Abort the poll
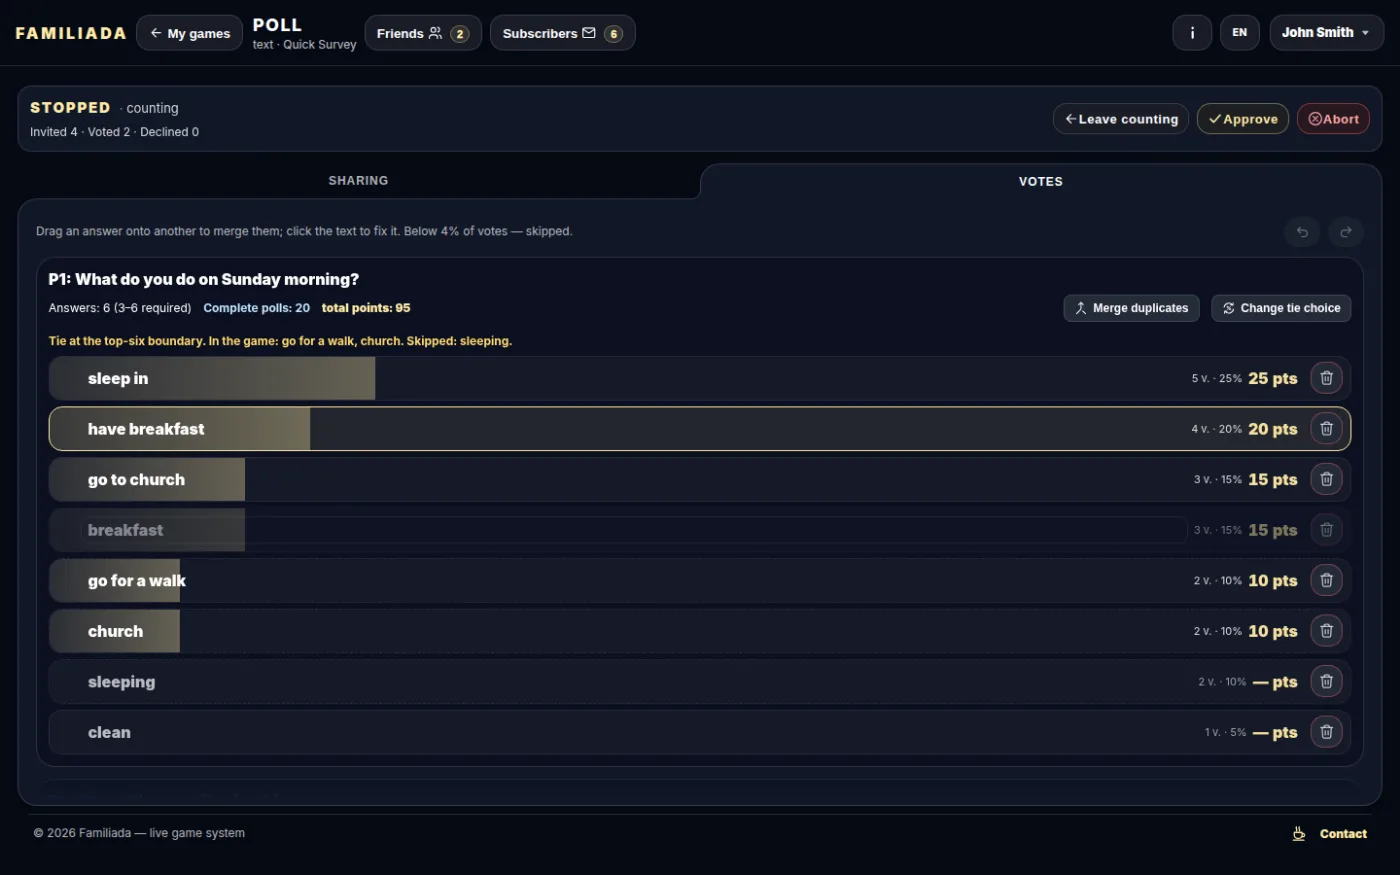This screenshot has width=1400, height=875. [x=1333, y=119]
